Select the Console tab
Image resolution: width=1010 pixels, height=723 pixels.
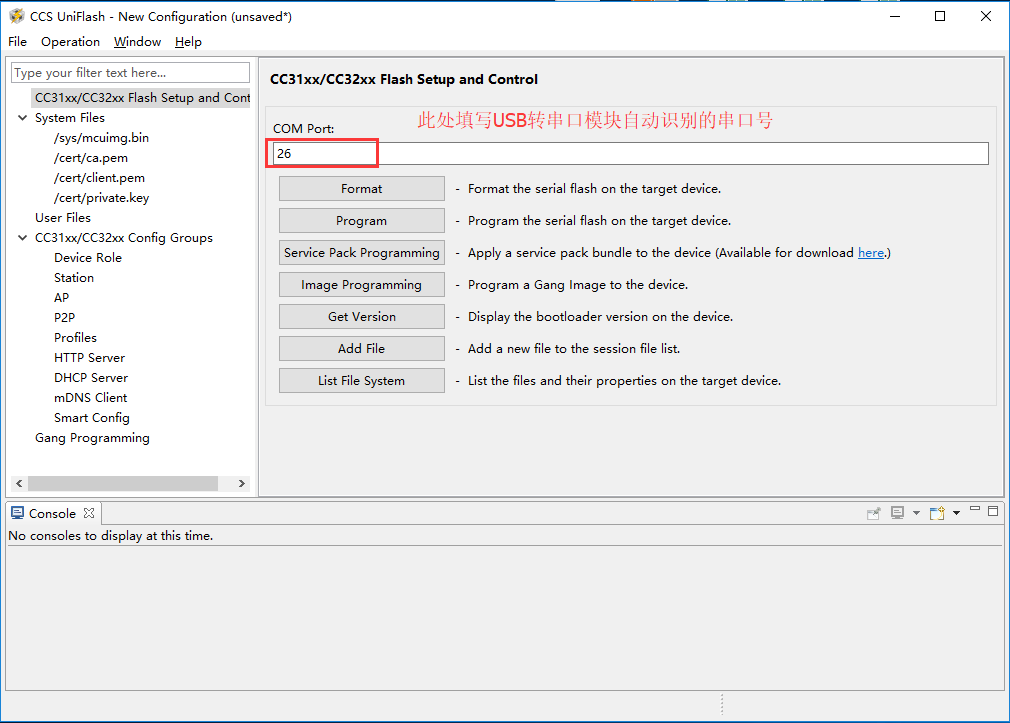pyautogui.click(x=53, y=513)
